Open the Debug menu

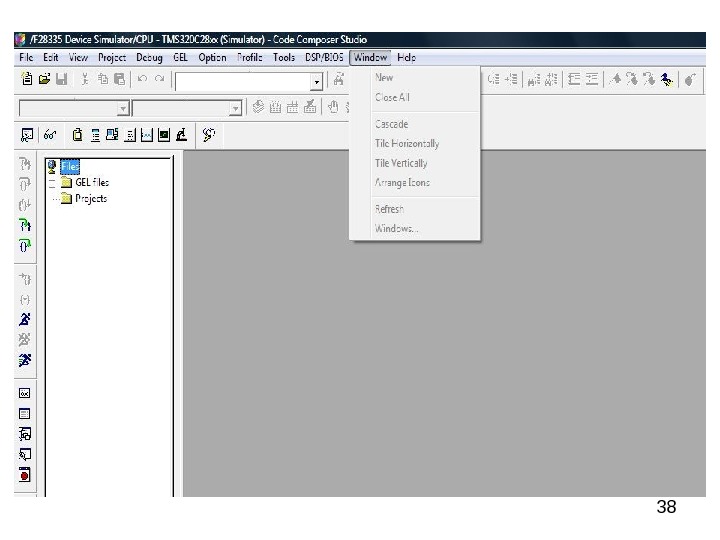pos(149,57)
